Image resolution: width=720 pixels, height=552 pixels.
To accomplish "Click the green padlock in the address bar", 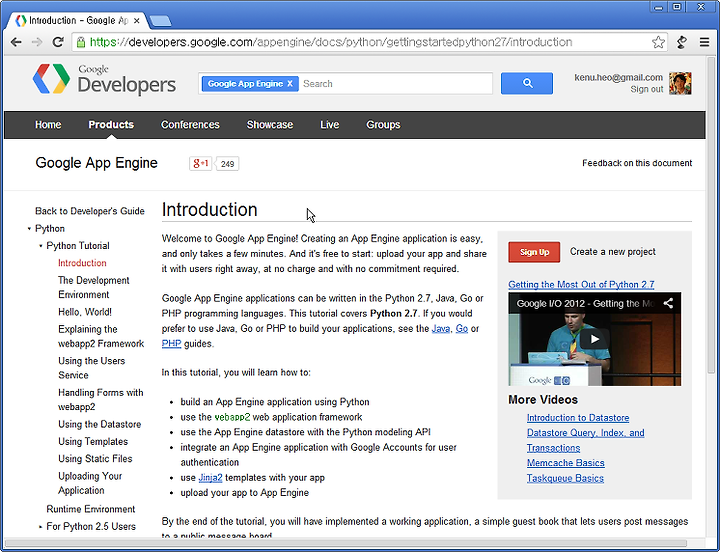I will 81,42.
